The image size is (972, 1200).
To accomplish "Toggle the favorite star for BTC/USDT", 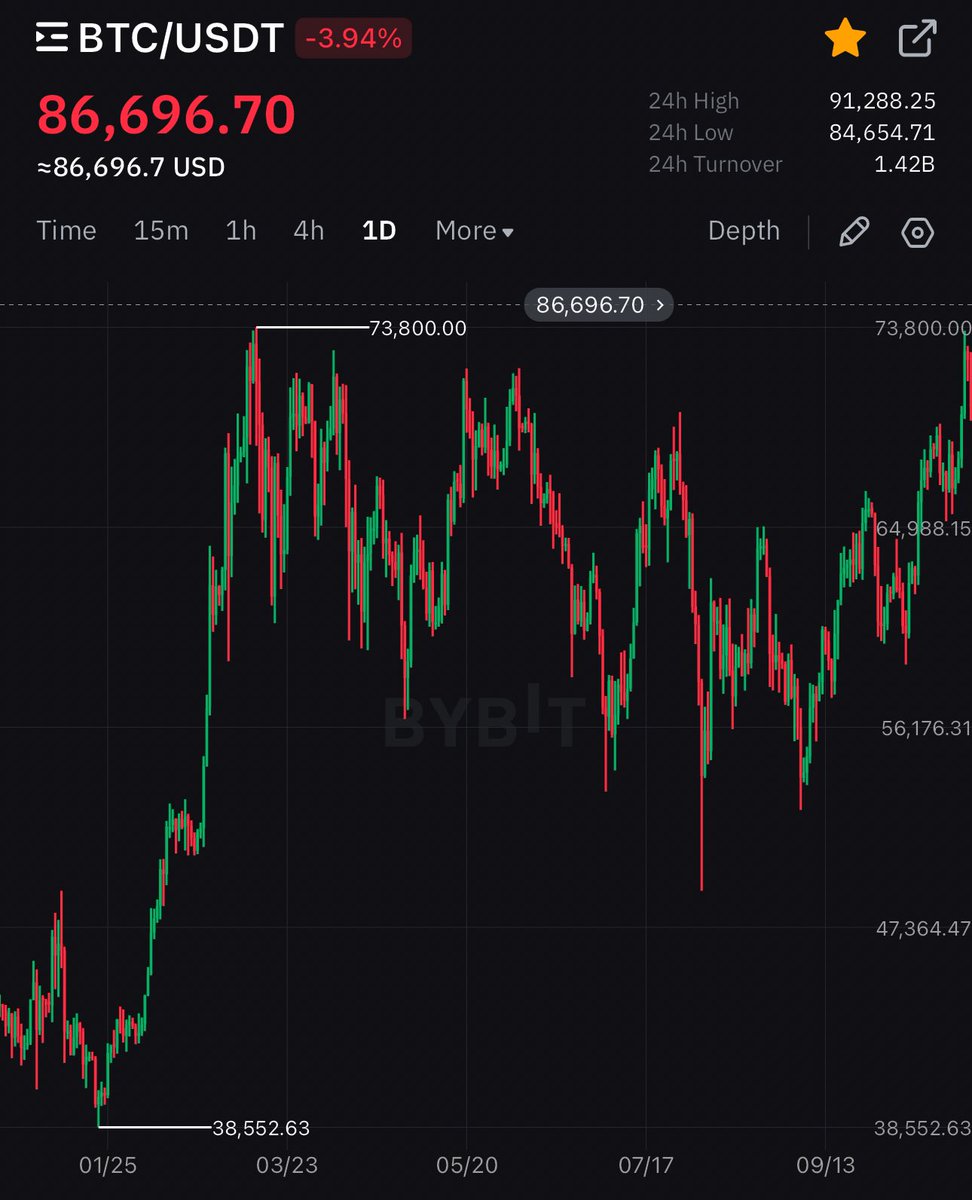I will pos(845,39).
